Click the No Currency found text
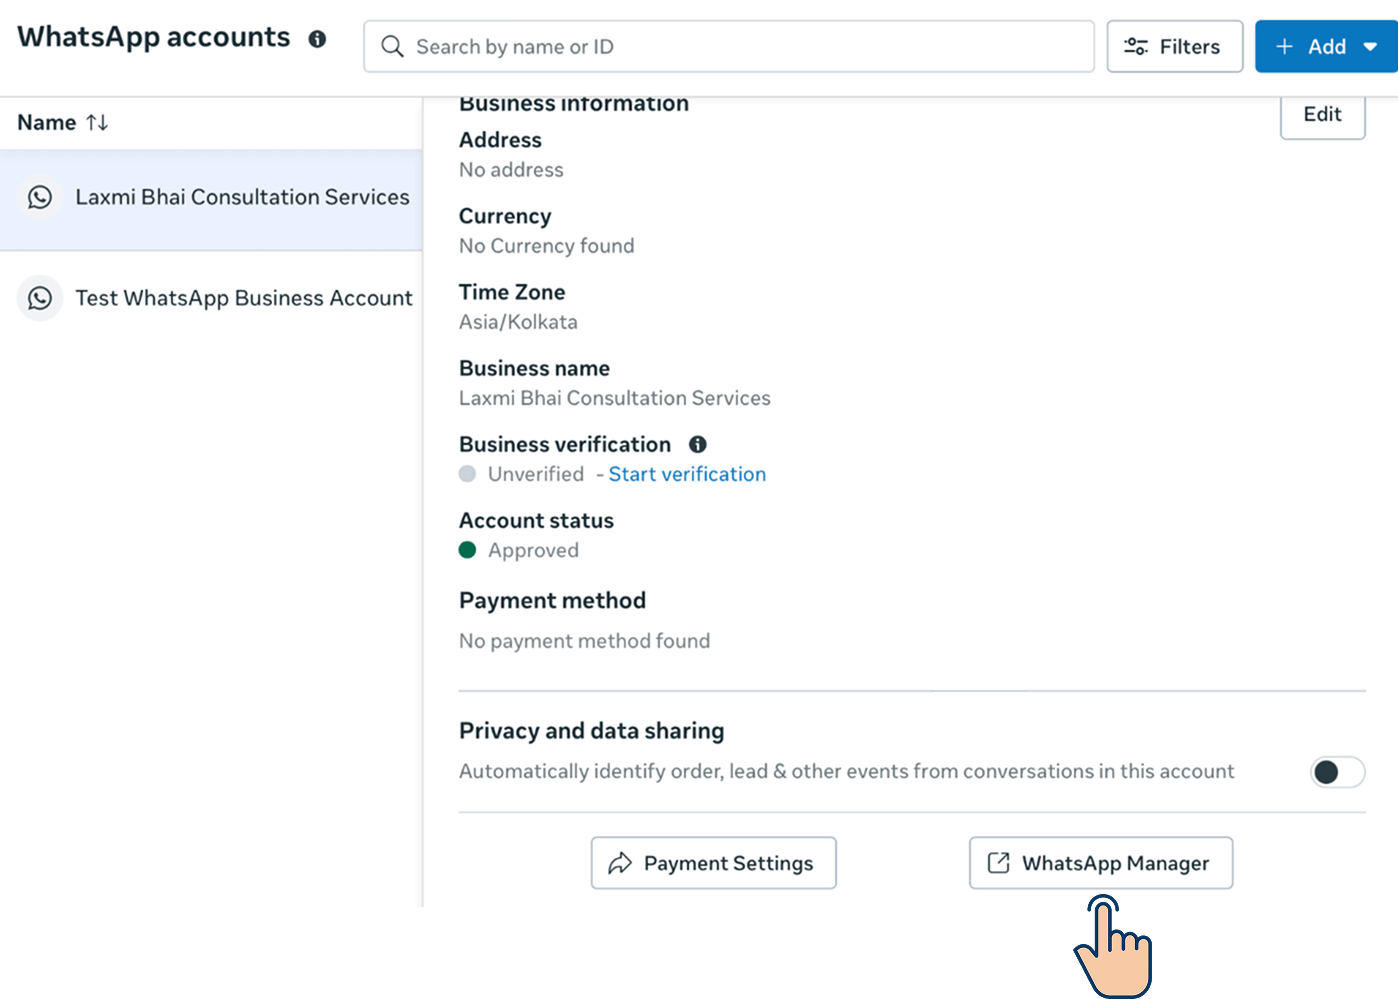 [x=546, y=246]
